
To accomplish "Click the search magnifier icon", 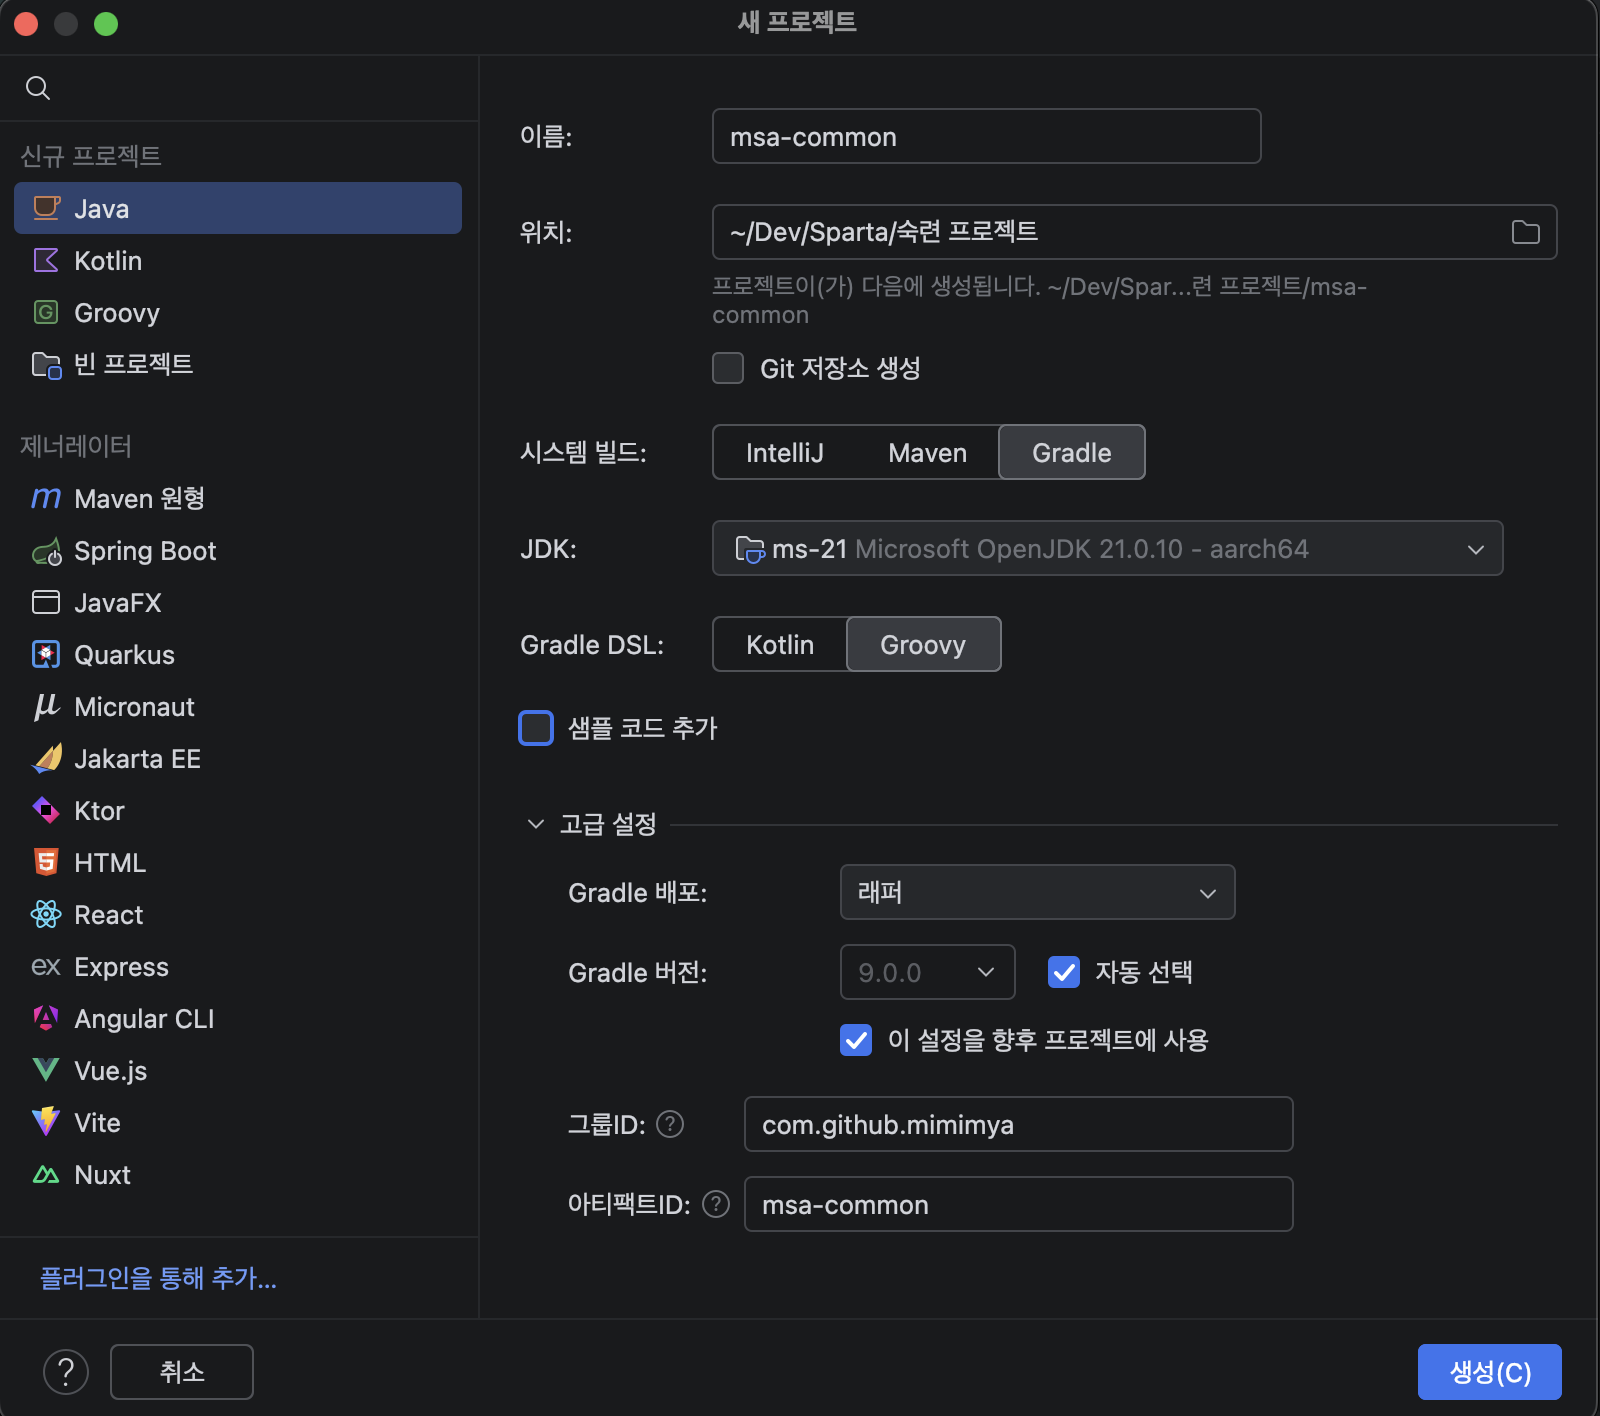I will click(x=38, y=88).
